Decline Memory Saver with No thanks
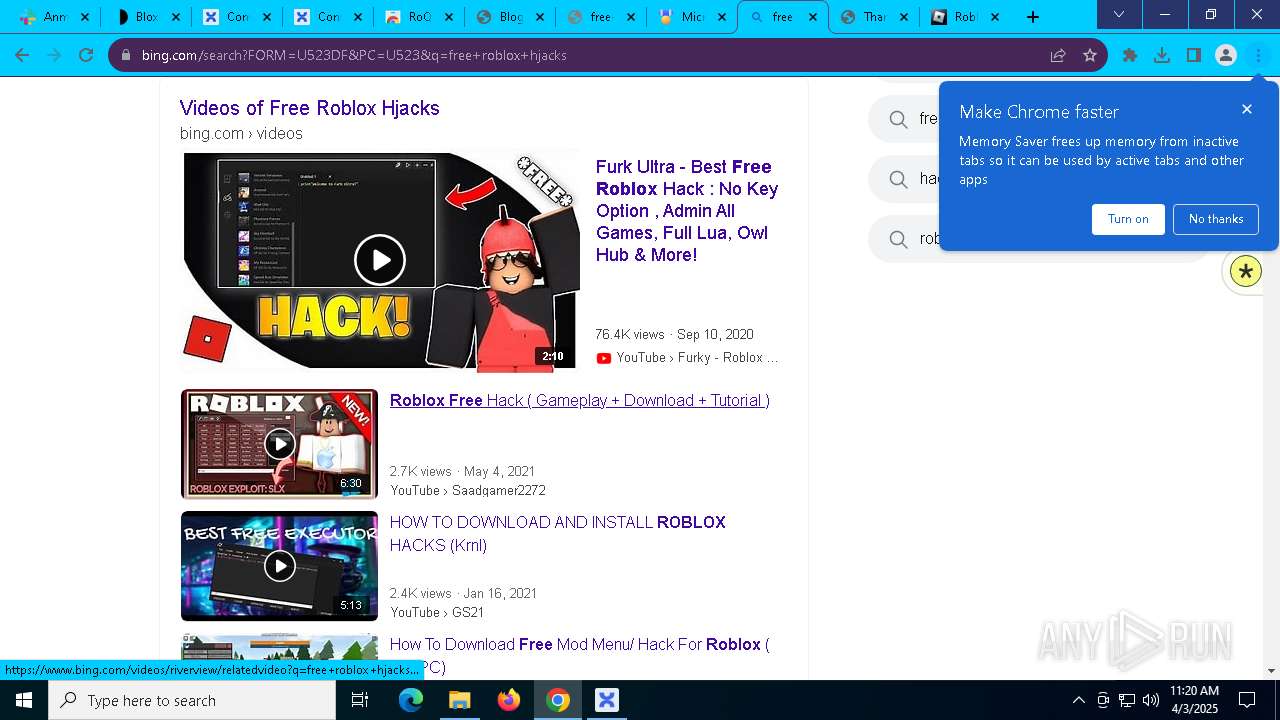Viewport: 1280px width, 720px height. 1216,219
